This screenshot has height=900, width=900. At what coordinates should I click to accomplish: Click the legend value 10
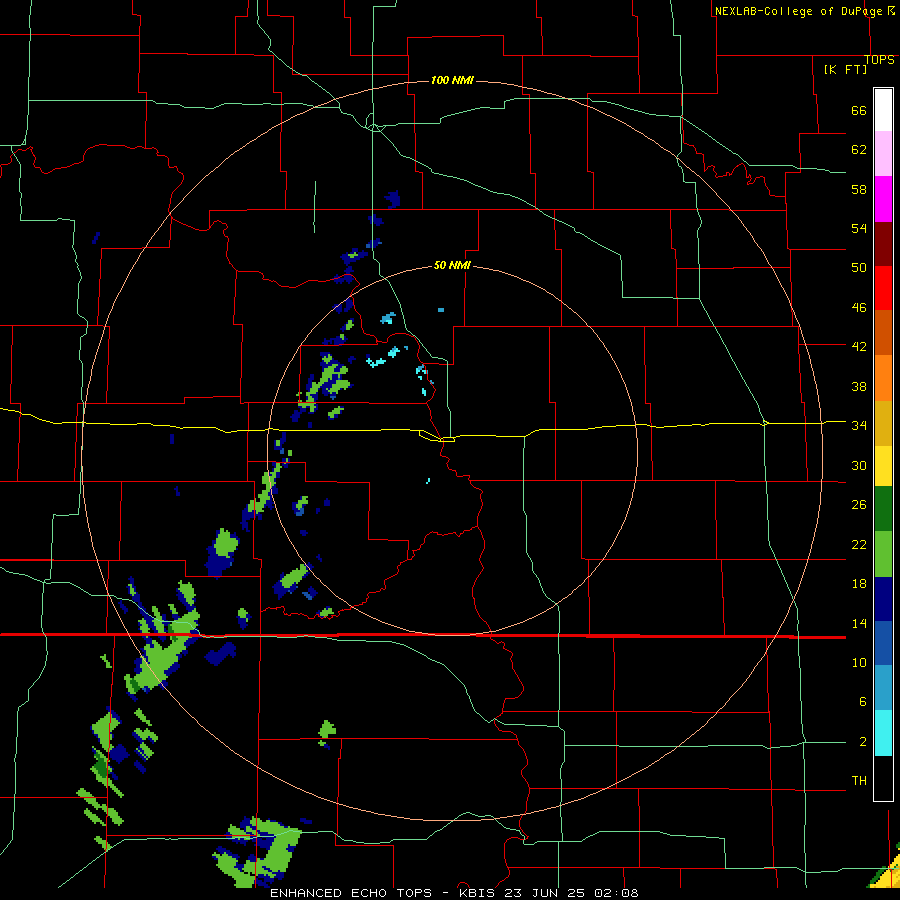click(x=859, y=662)
